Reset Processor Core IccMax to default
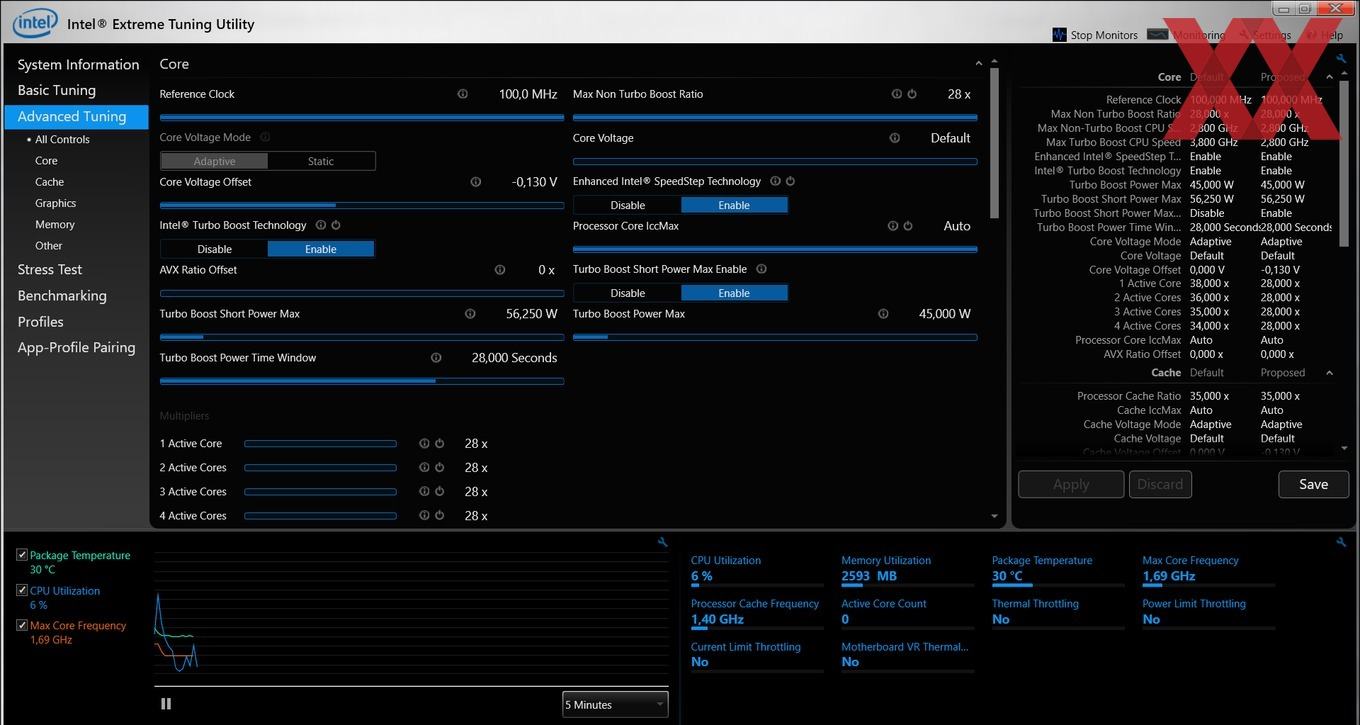 point(908,226)
